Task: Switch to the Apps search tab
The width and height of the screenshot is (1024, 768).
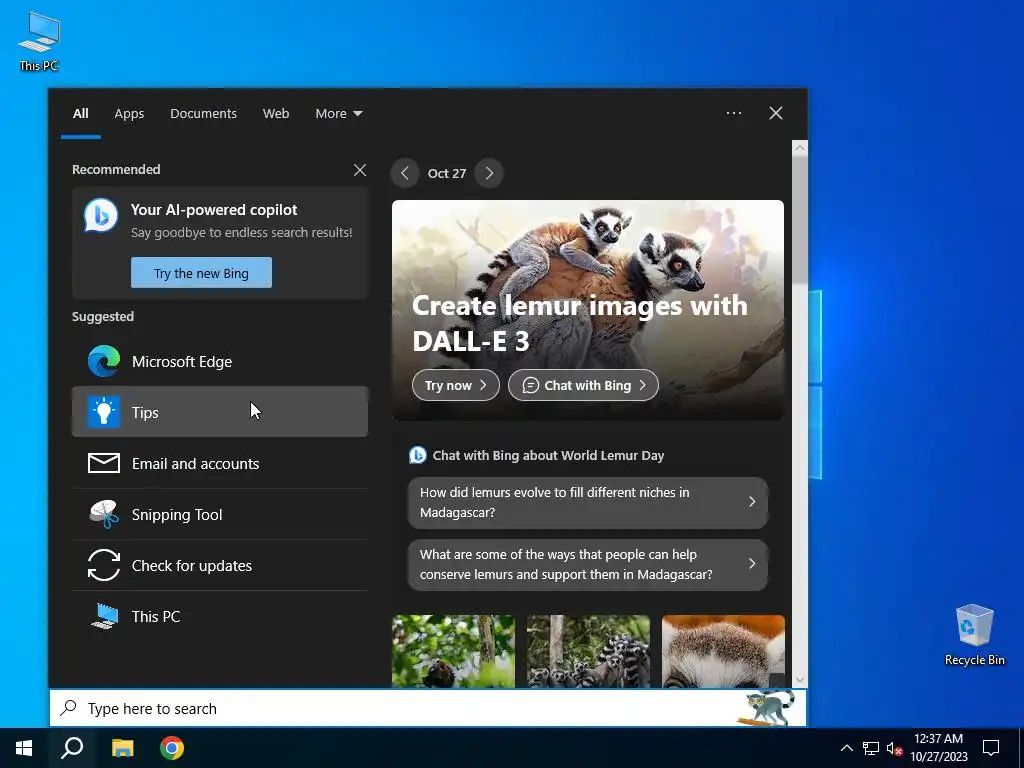Action: coord(129,114)
